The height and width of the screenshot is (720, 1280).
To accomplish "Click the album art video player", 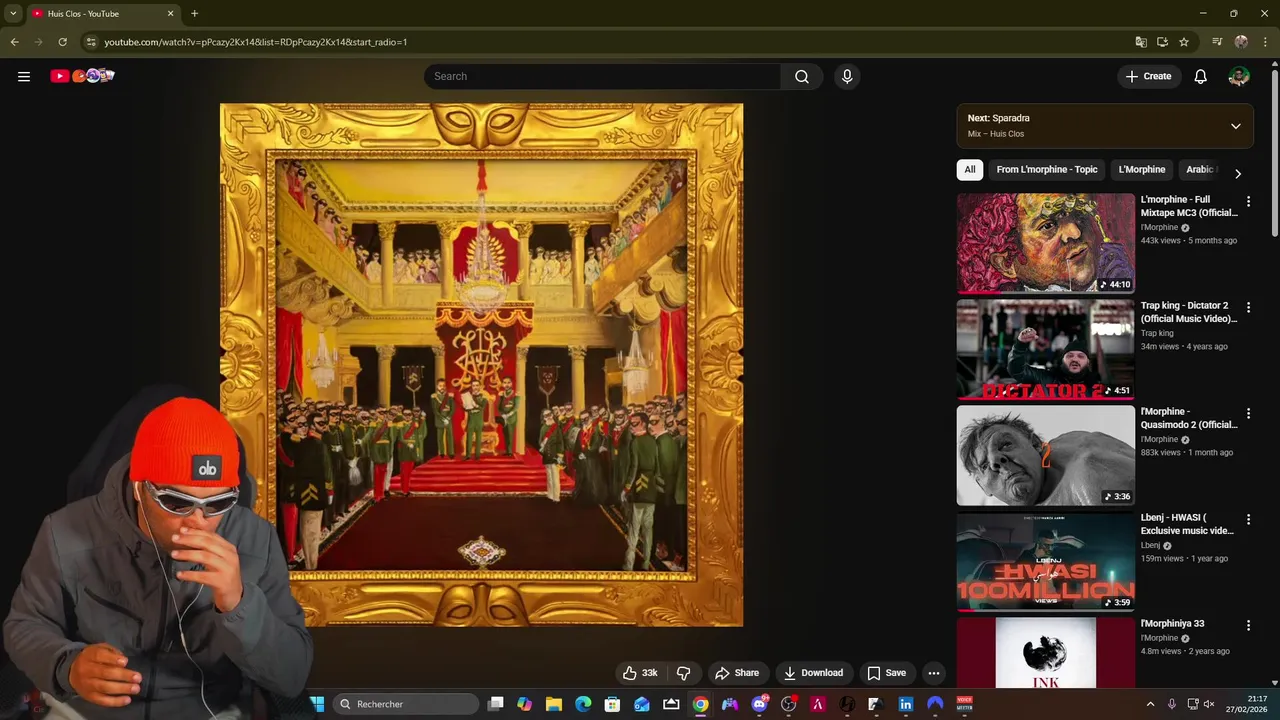I will tap(481, 365).
